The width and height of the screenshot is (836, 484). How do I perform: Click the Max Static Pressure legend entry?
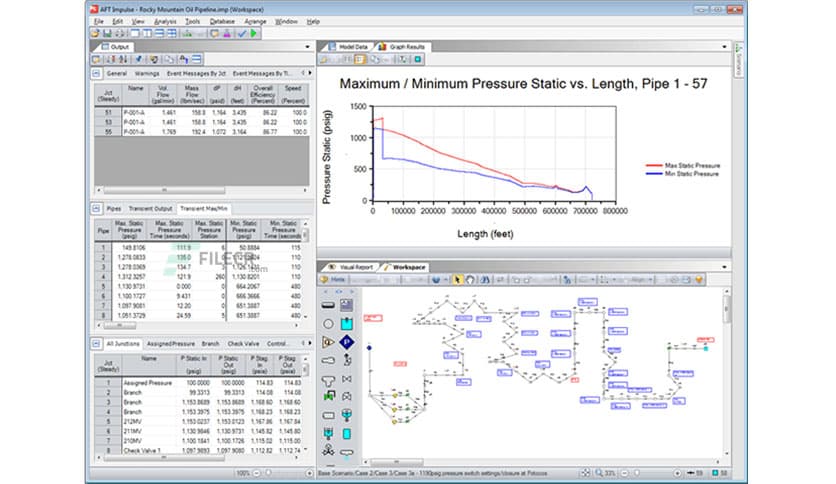(x=683, y=166)
